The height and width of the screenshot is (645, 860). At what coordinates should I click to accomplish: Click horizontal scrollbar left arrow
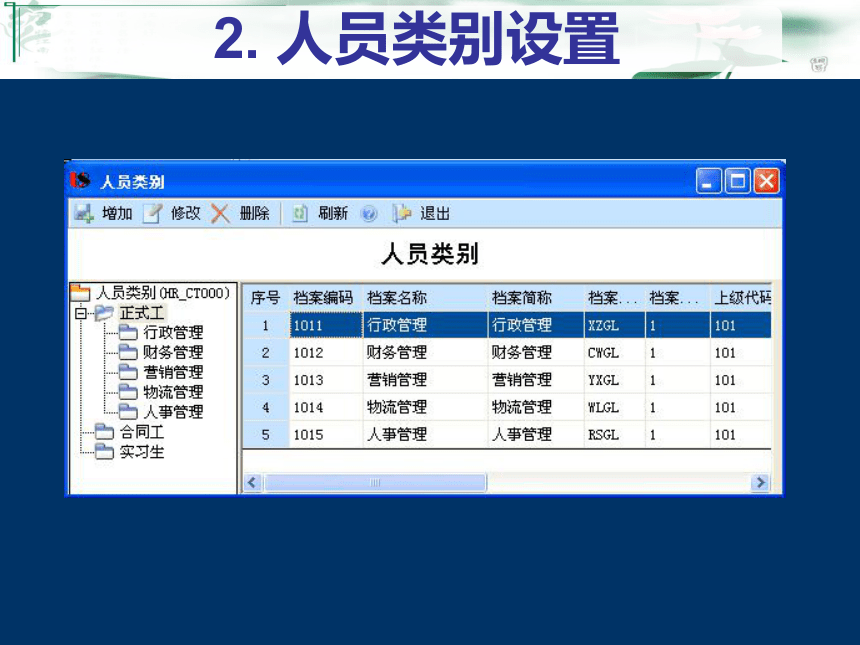point(253,483)
